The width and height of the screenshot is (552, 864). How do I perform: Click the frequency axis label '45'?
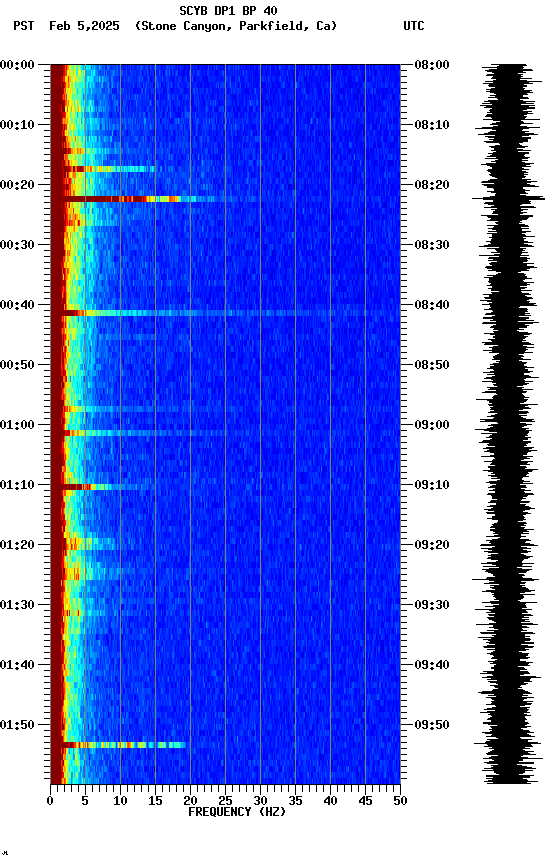click(x=365, y=801)
